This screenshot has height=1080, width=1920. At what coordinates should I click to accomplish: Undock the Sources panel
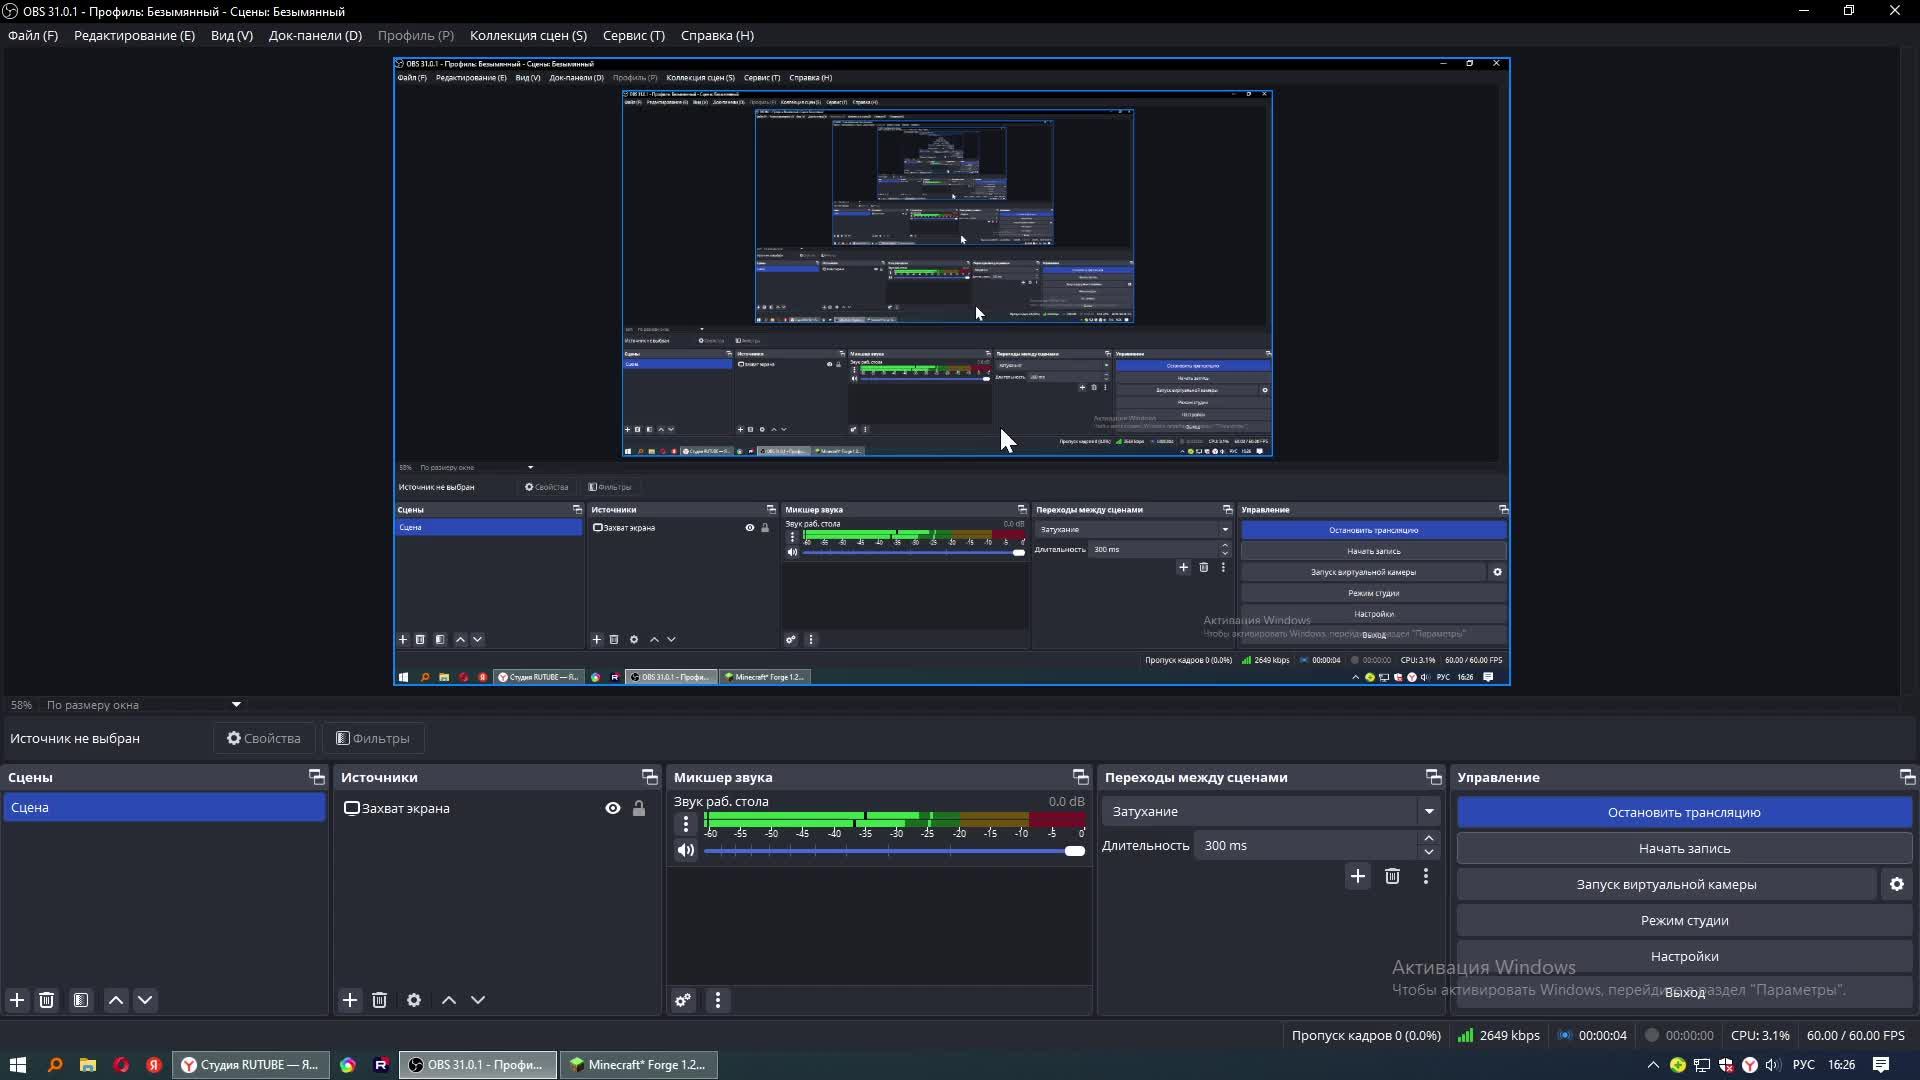coord(649,777)
